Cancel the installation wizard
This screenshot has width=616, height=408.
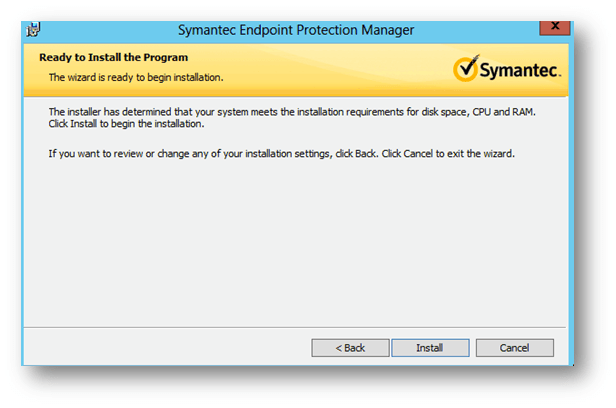(x=514, y=348)
